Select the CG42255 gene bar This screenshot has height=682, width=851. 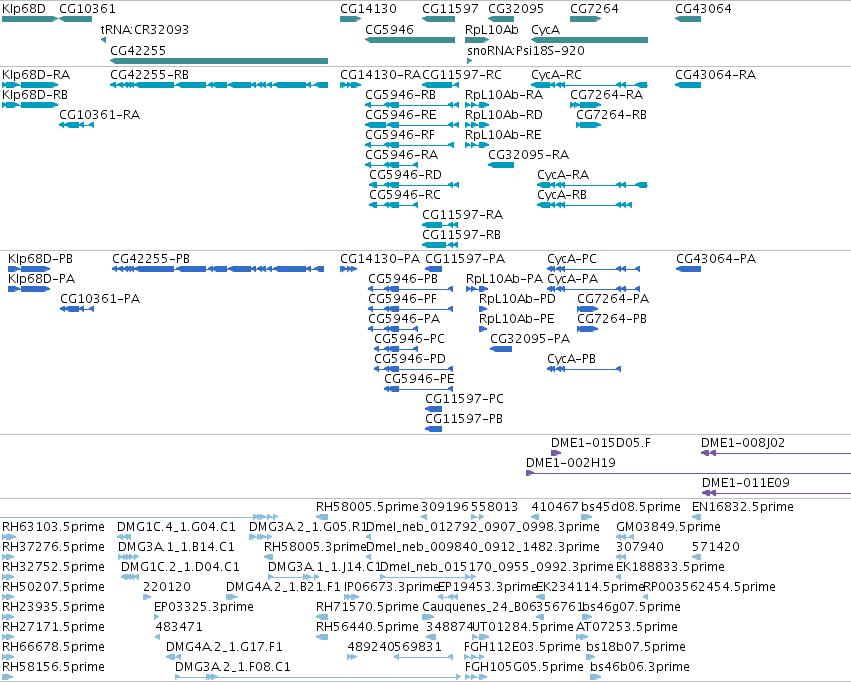point(219,61)
